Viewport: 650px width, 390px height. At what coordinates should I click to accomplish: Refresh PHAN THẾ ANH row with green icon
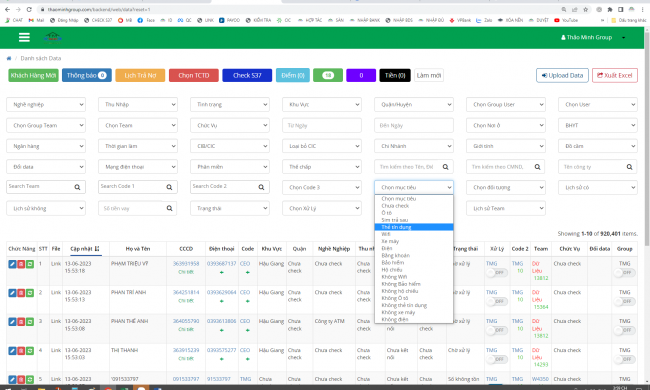click(x=30, y=322)
